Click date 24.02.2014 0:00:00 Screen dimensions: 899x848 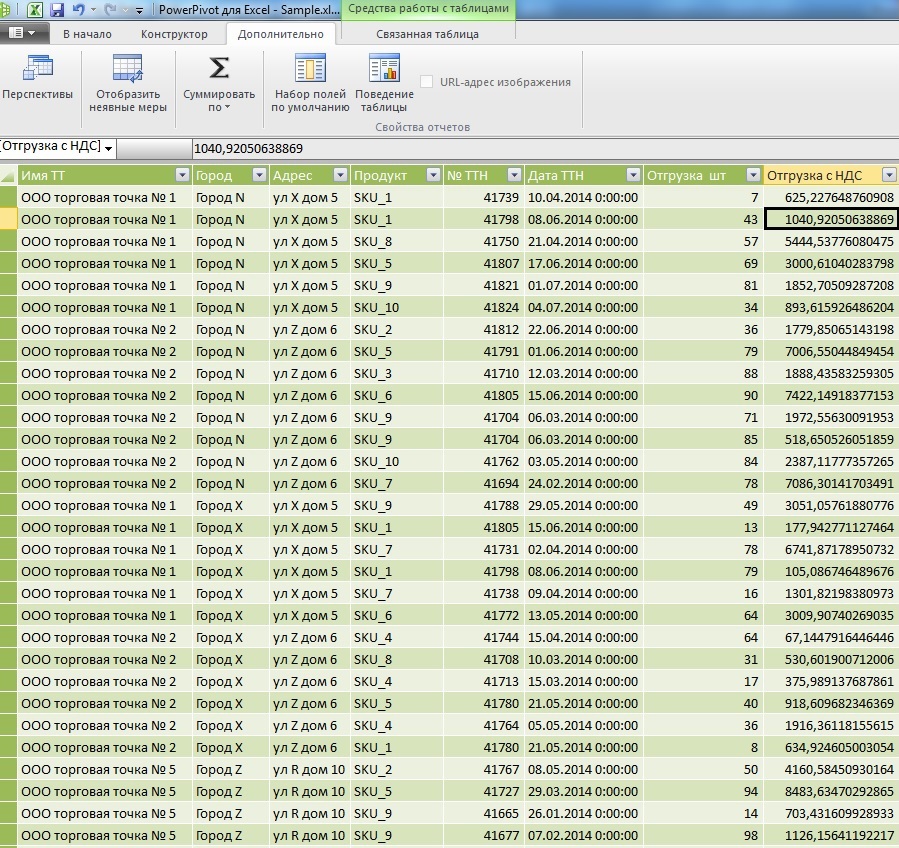tap(584, 484)
